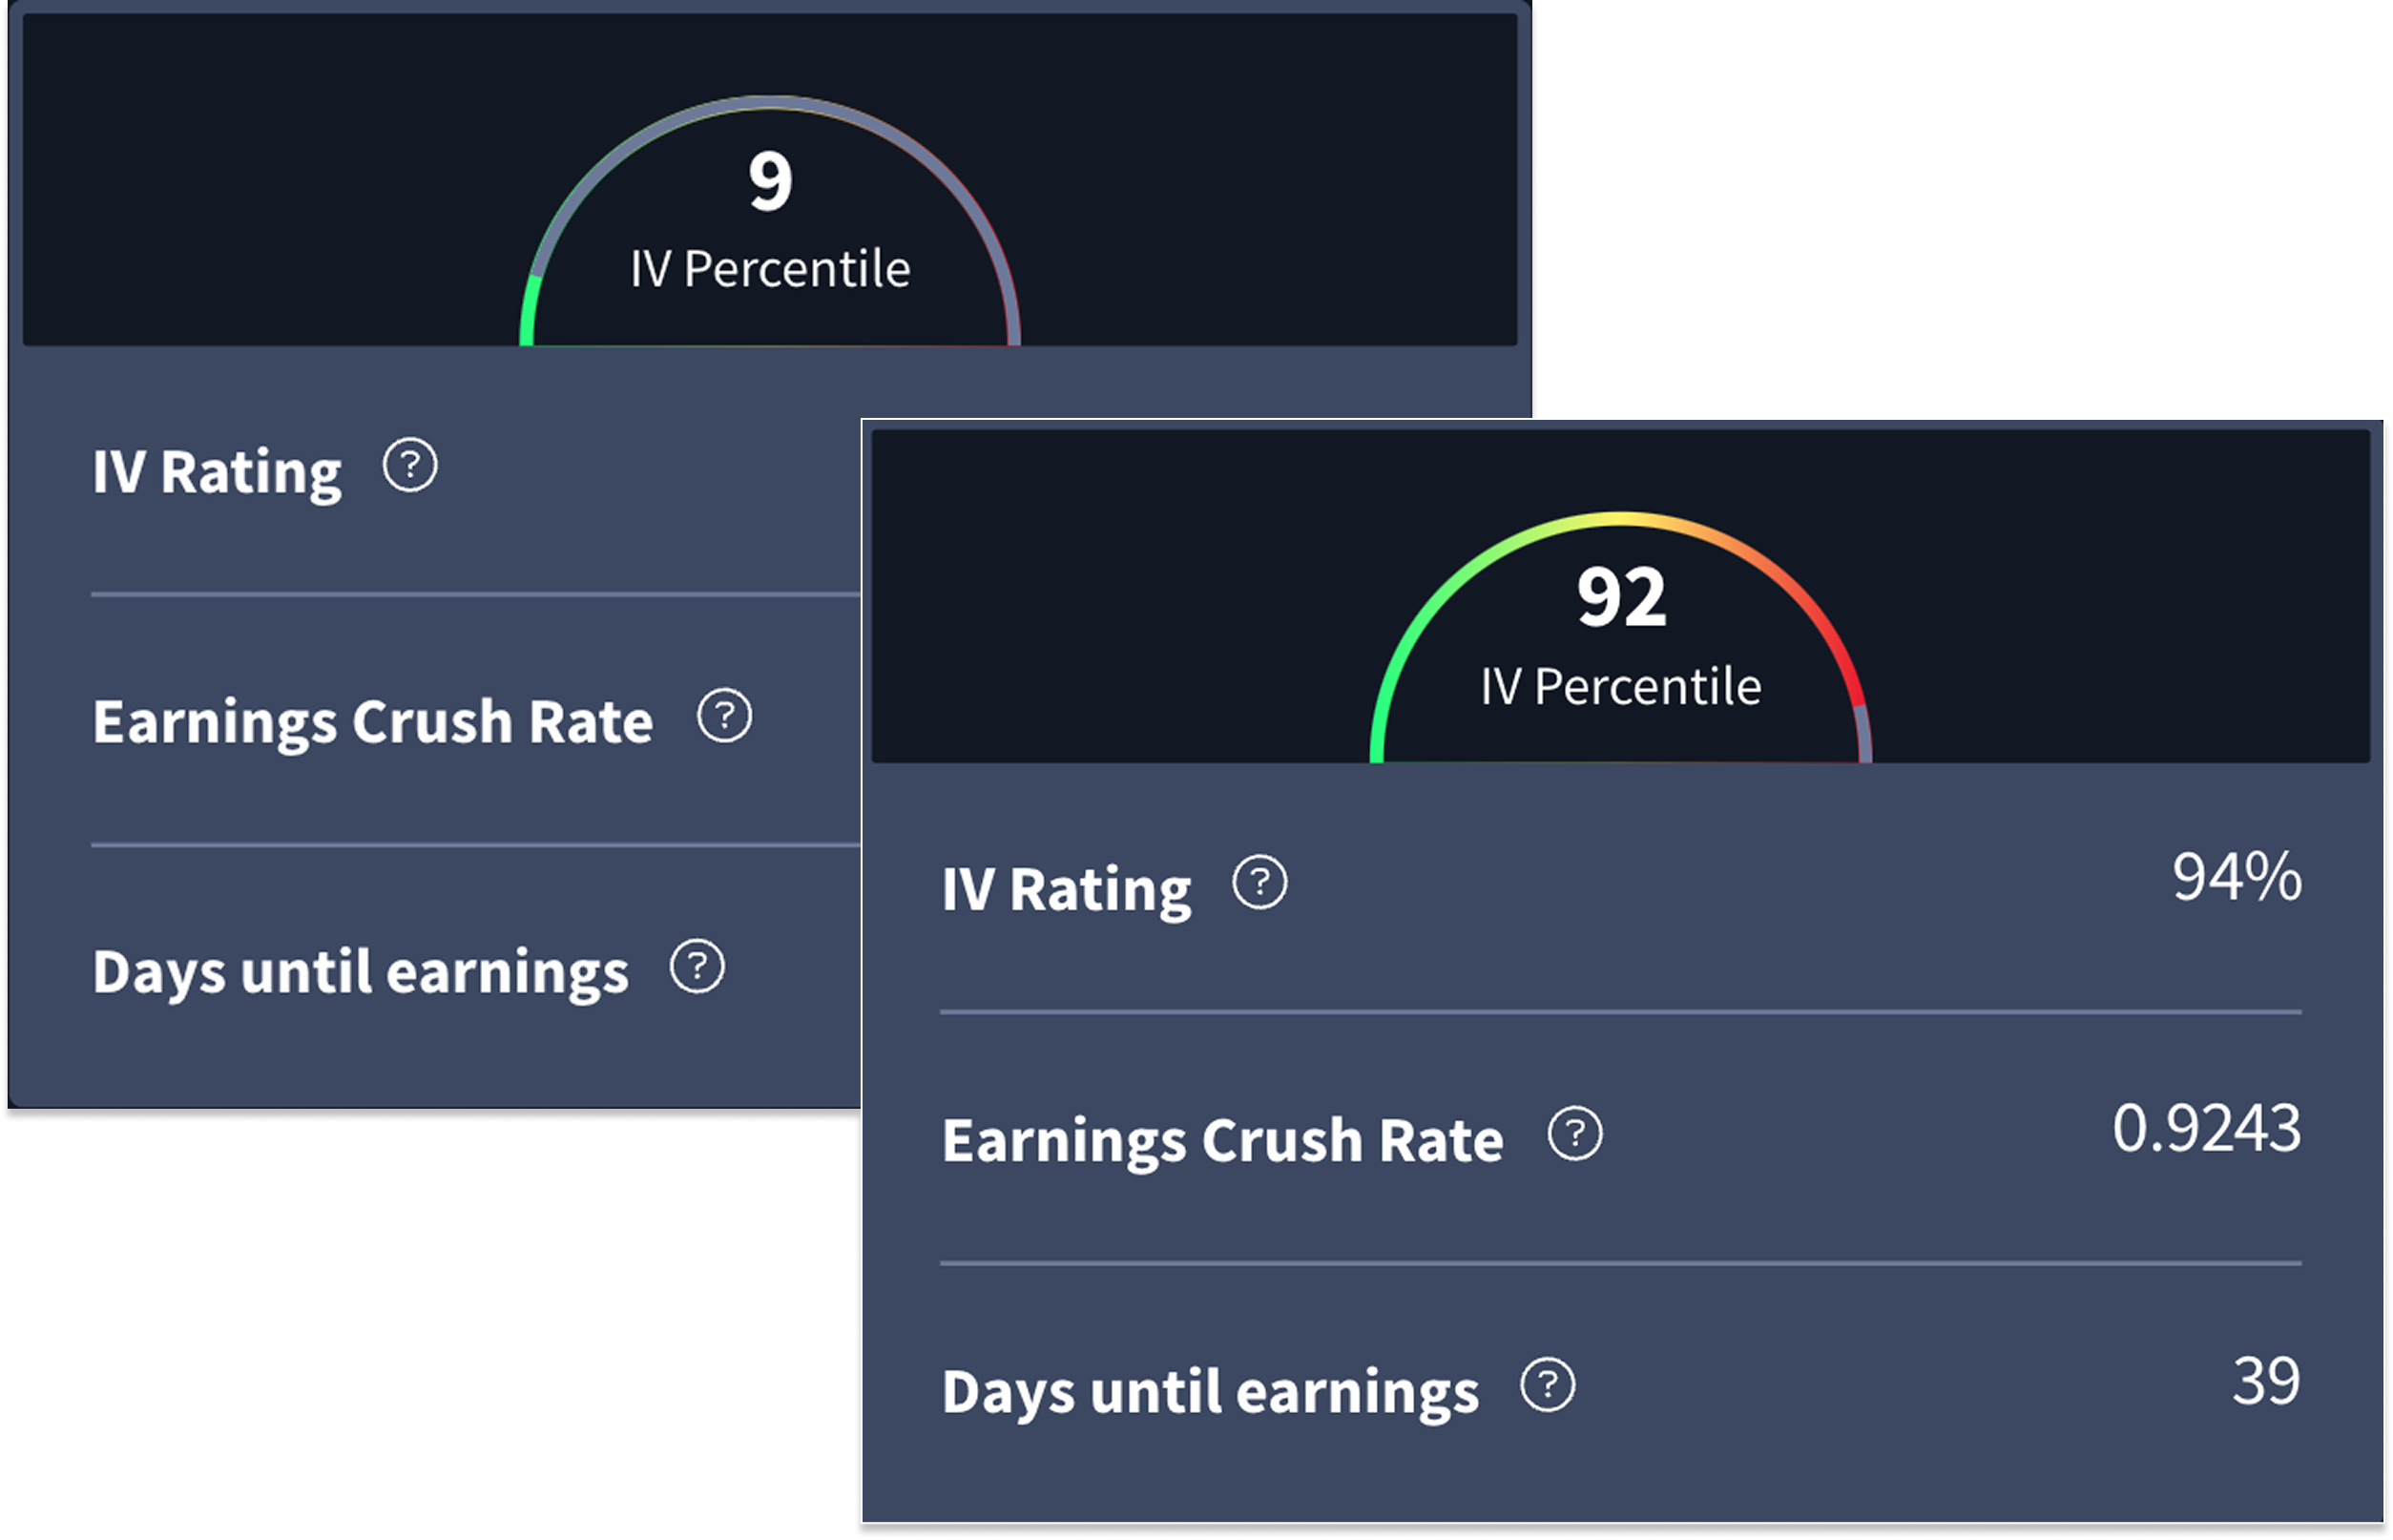Click IV Rating label in the 9-percentile card
2393x1540 pixels.
tap(217, 472)
